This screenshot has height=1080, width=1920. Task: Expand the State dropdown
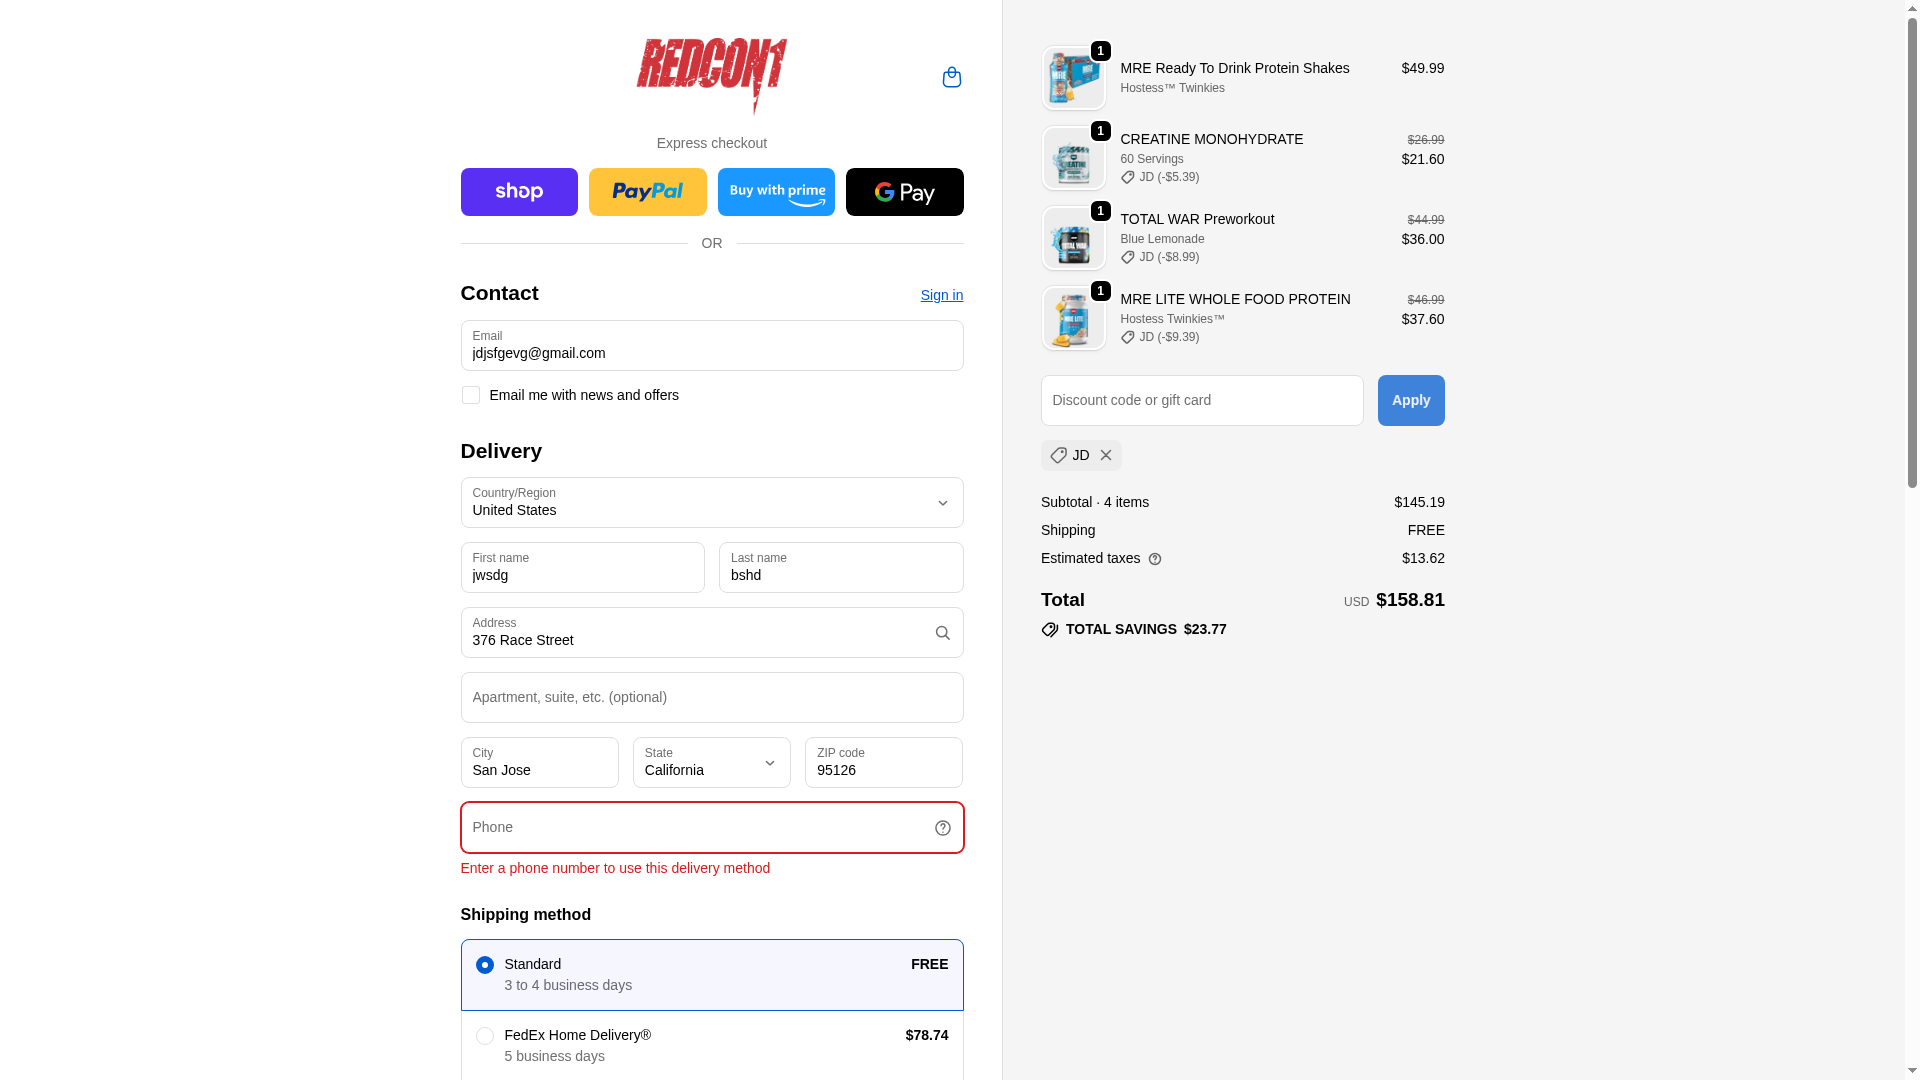pos(712,762)
